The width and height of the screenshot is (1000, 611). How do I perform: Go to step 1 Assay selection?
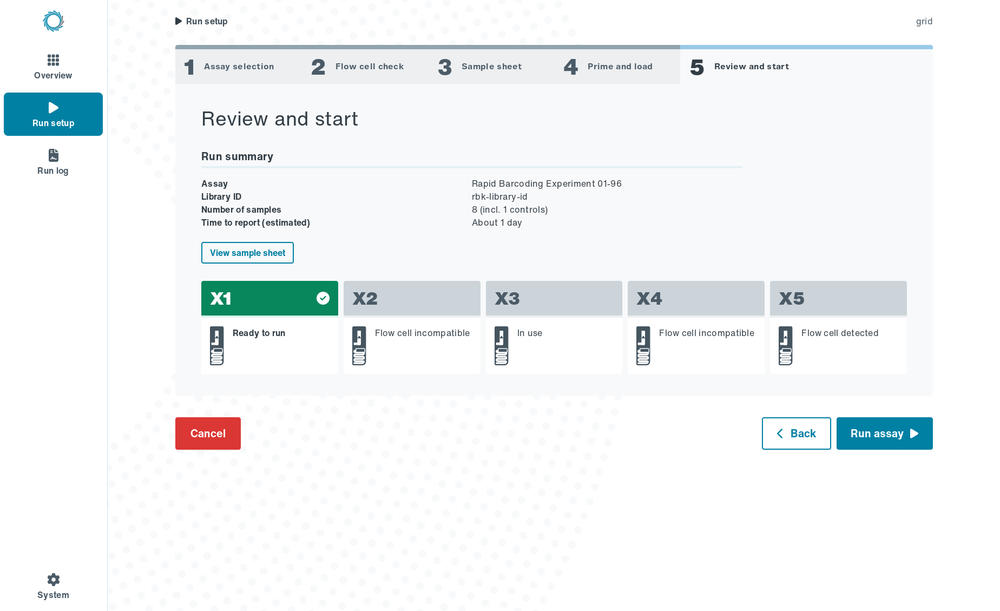[239, 66]
